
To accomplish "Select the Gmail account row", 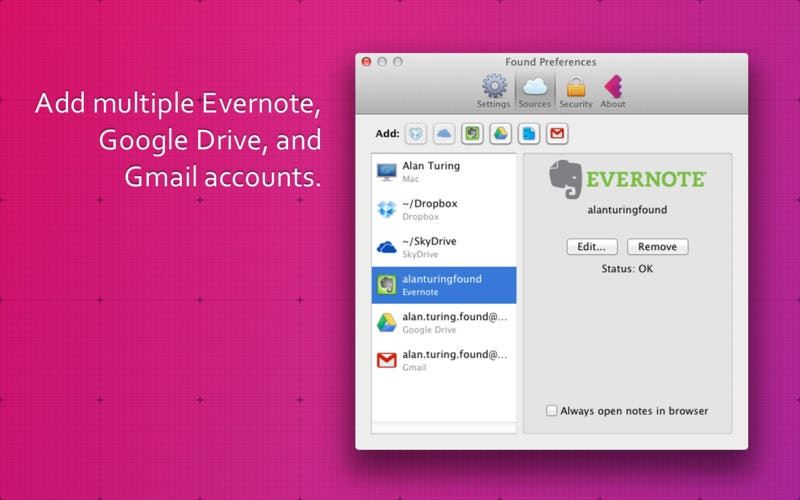I will tap(444, 361).
